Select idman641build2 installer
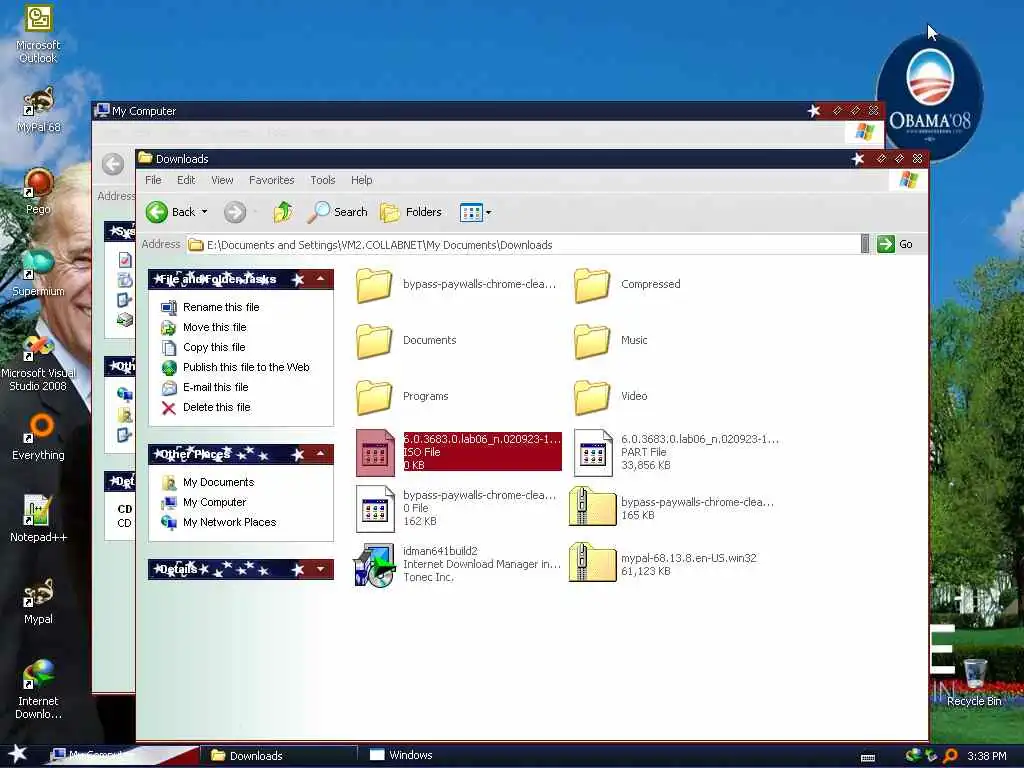The width and height of the screenshot is (1024, 768). (457, 564)
